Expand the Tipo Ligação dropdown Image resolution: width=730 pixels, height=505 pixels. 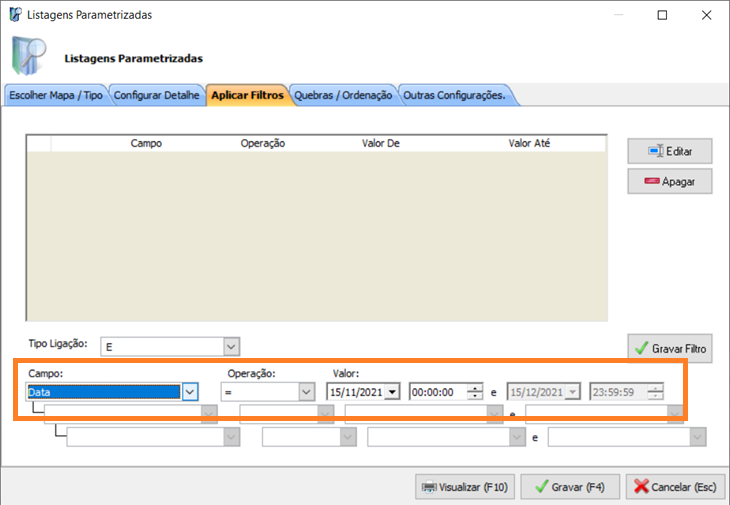[x=231, y=346]
